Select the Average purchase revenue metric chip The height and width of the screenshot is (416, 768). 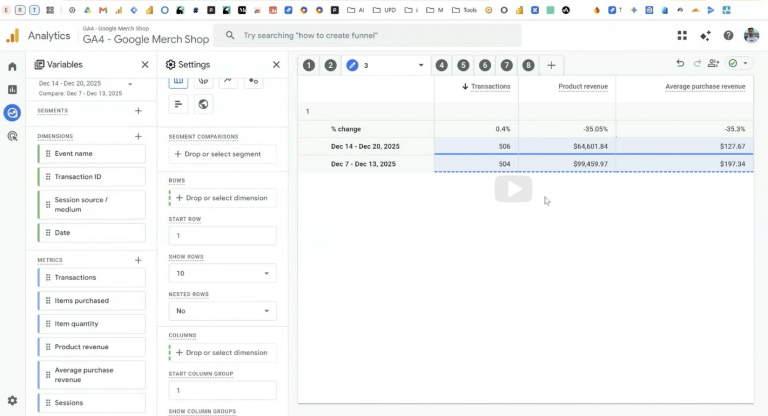[x=92, y=375]
